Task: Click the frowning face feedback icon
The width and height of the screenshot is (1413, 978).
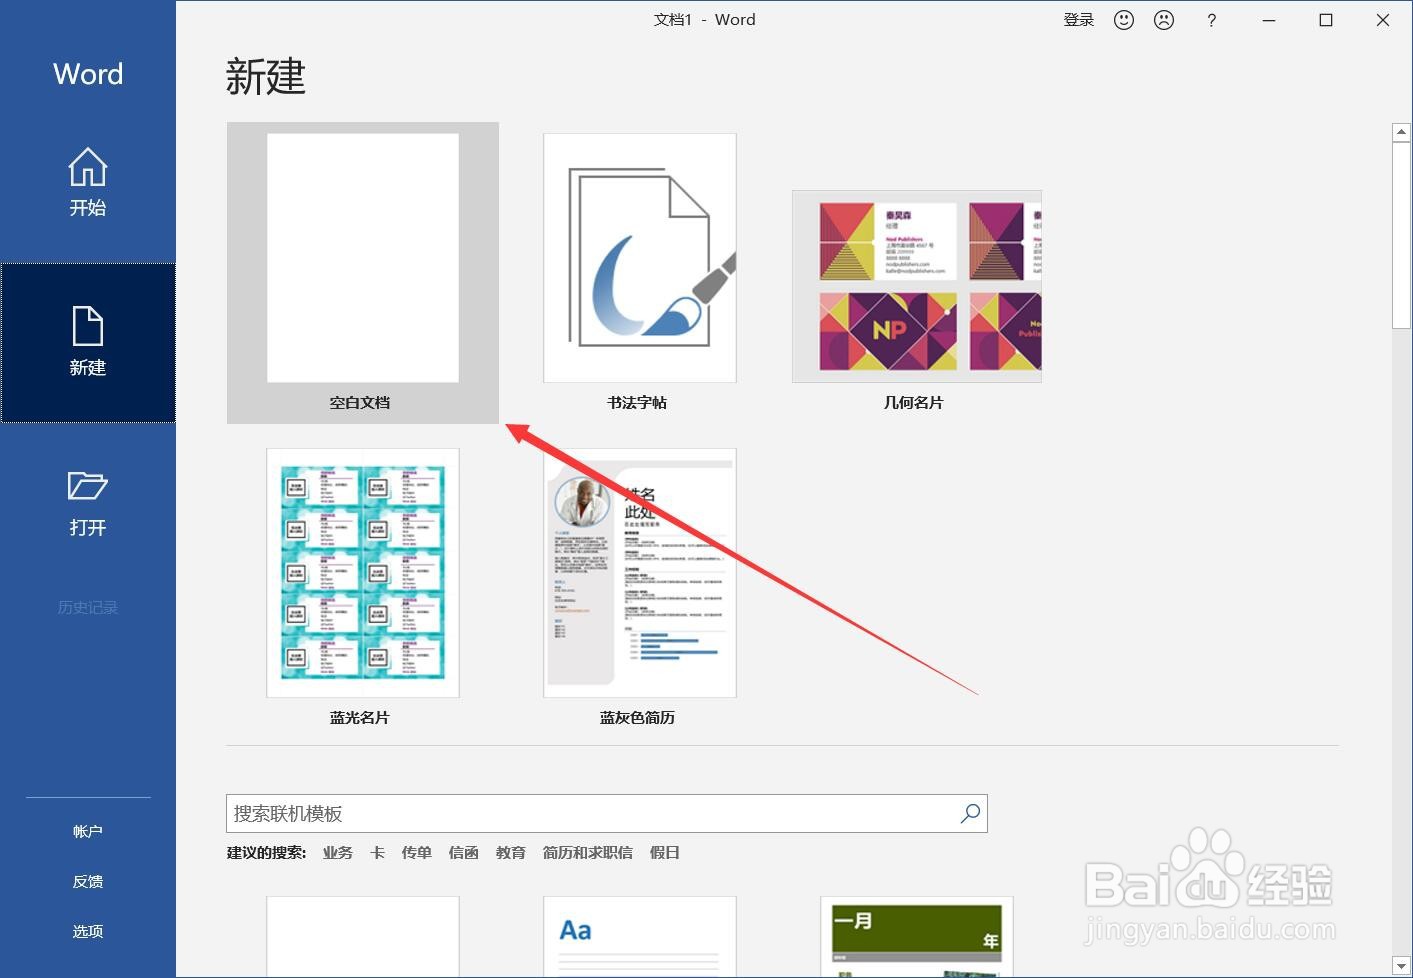Action: click(x=1164, y=20)
